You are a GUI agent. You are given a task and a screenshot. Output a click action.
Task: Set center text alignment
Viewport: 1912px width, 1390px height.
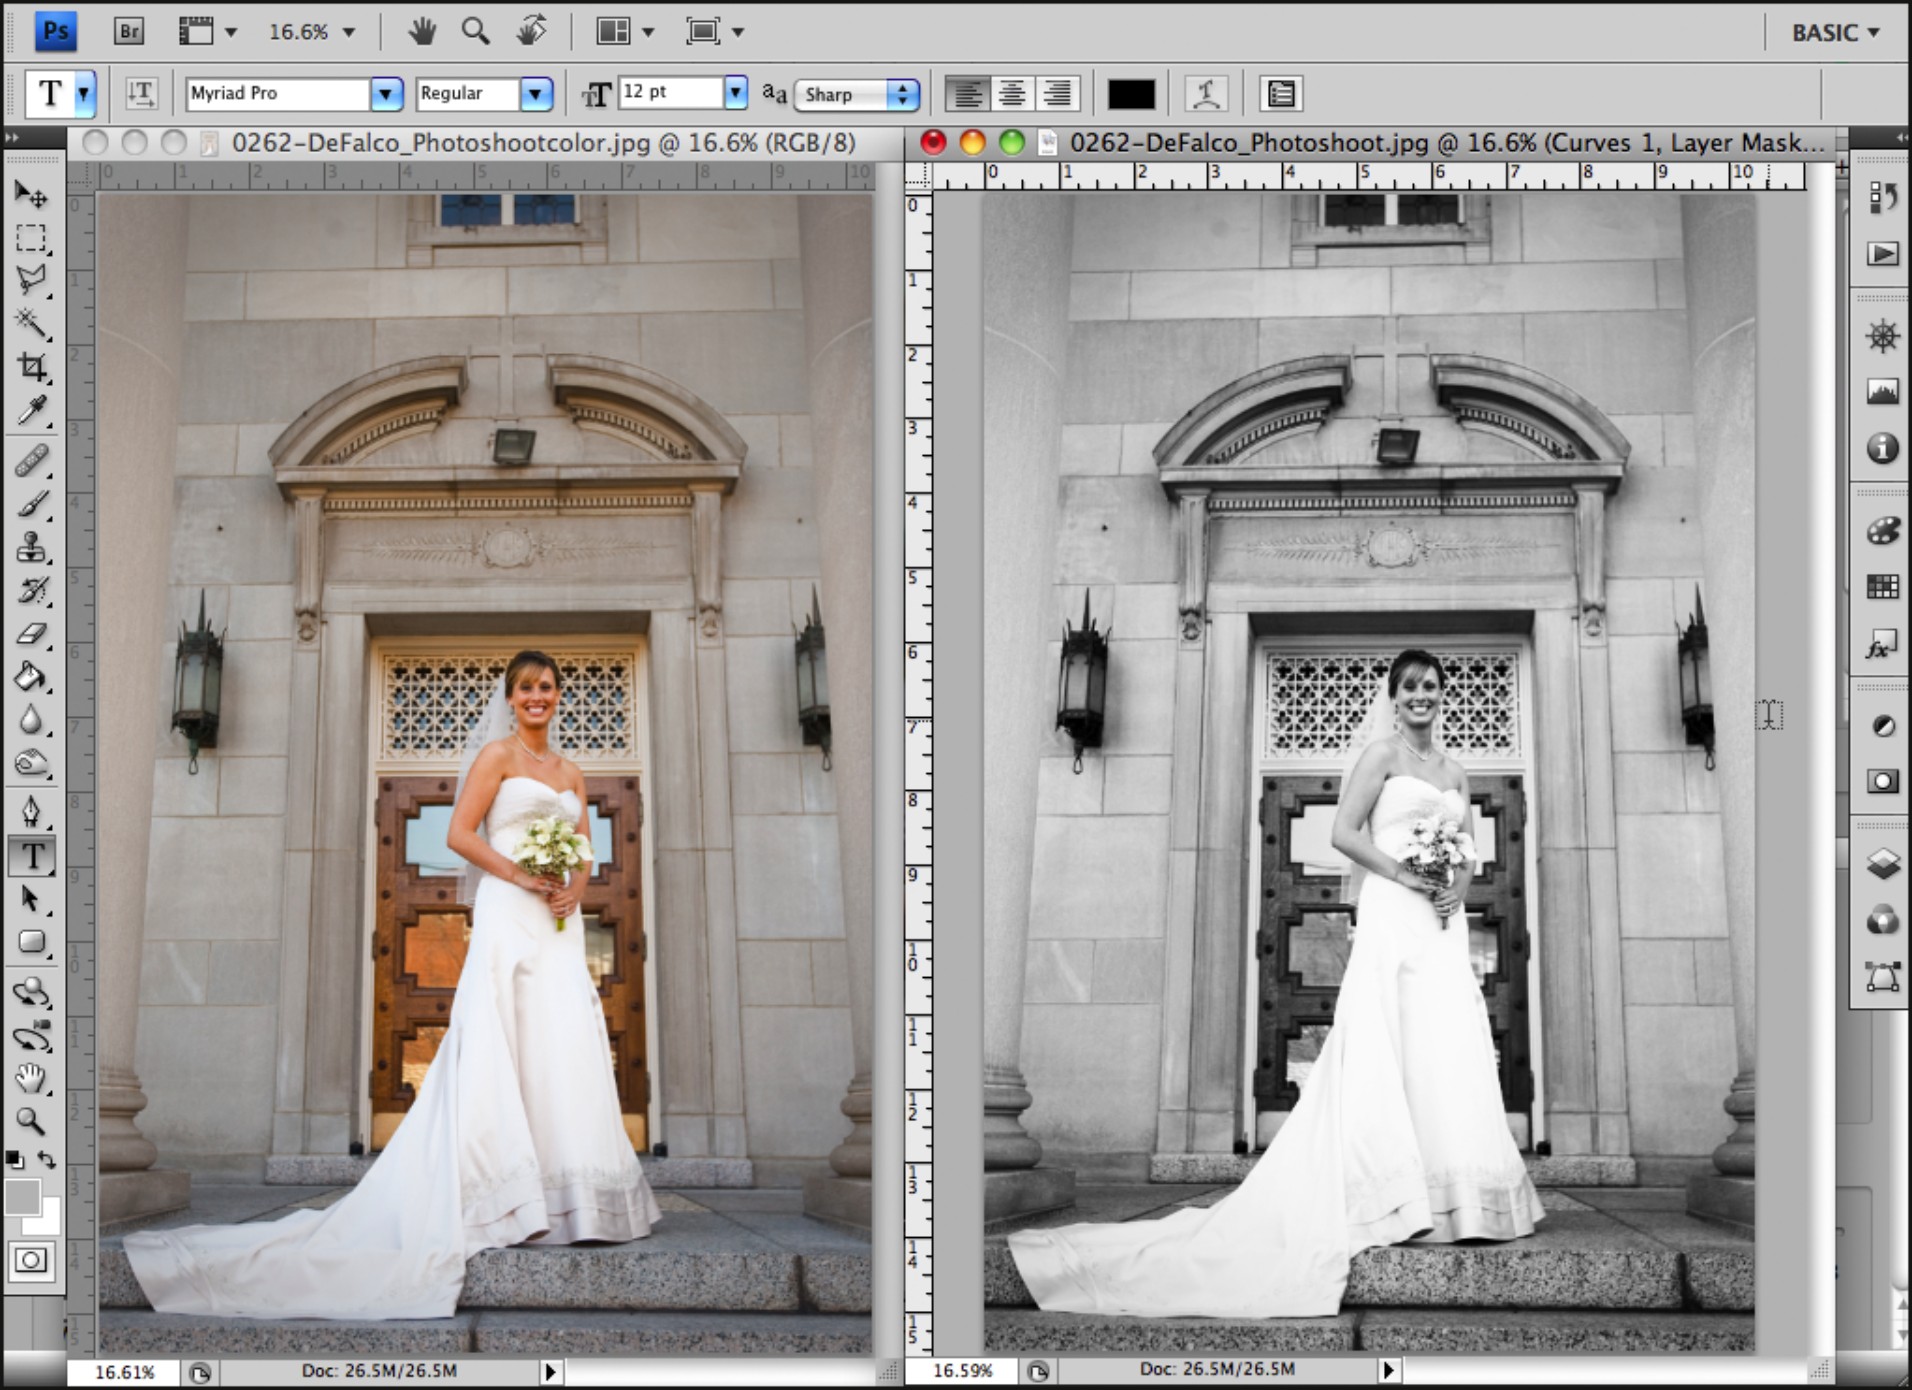pyautogui.click(x=1012, y=94)
